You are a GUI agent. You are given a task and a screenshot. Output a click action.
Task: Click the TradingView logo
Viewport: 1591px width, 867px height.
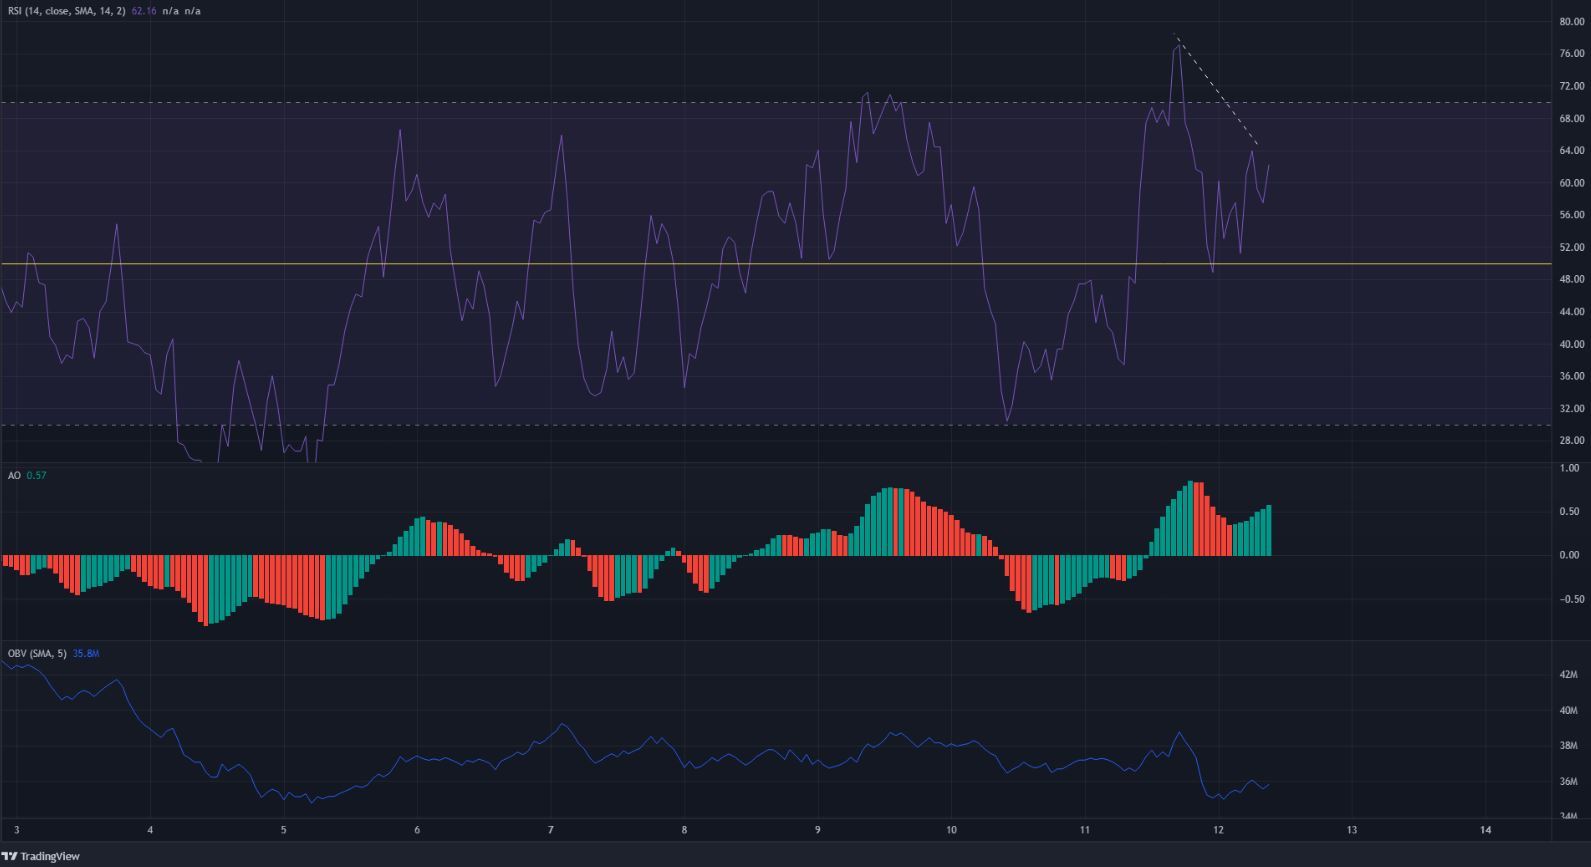point(41,856)
